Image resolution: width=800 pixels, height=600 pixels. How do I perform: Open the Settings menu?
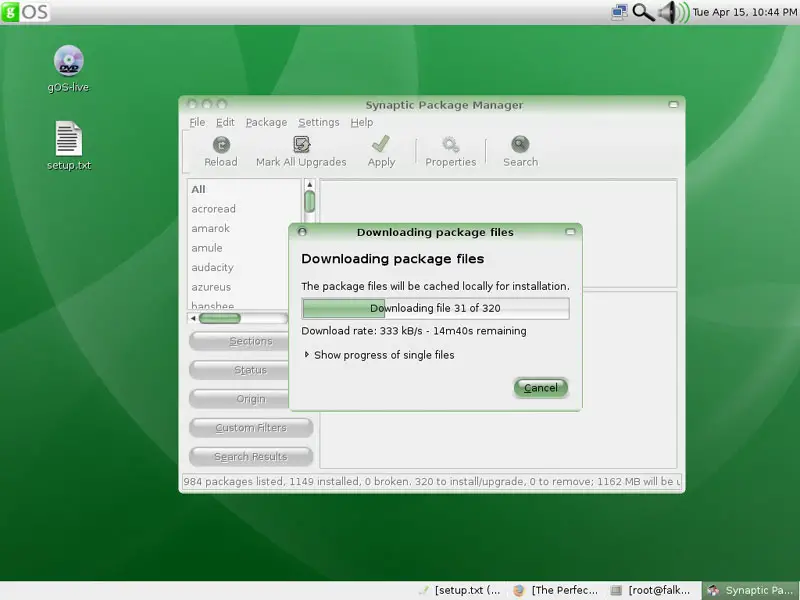pyautogui.click(x=318, y=122)
